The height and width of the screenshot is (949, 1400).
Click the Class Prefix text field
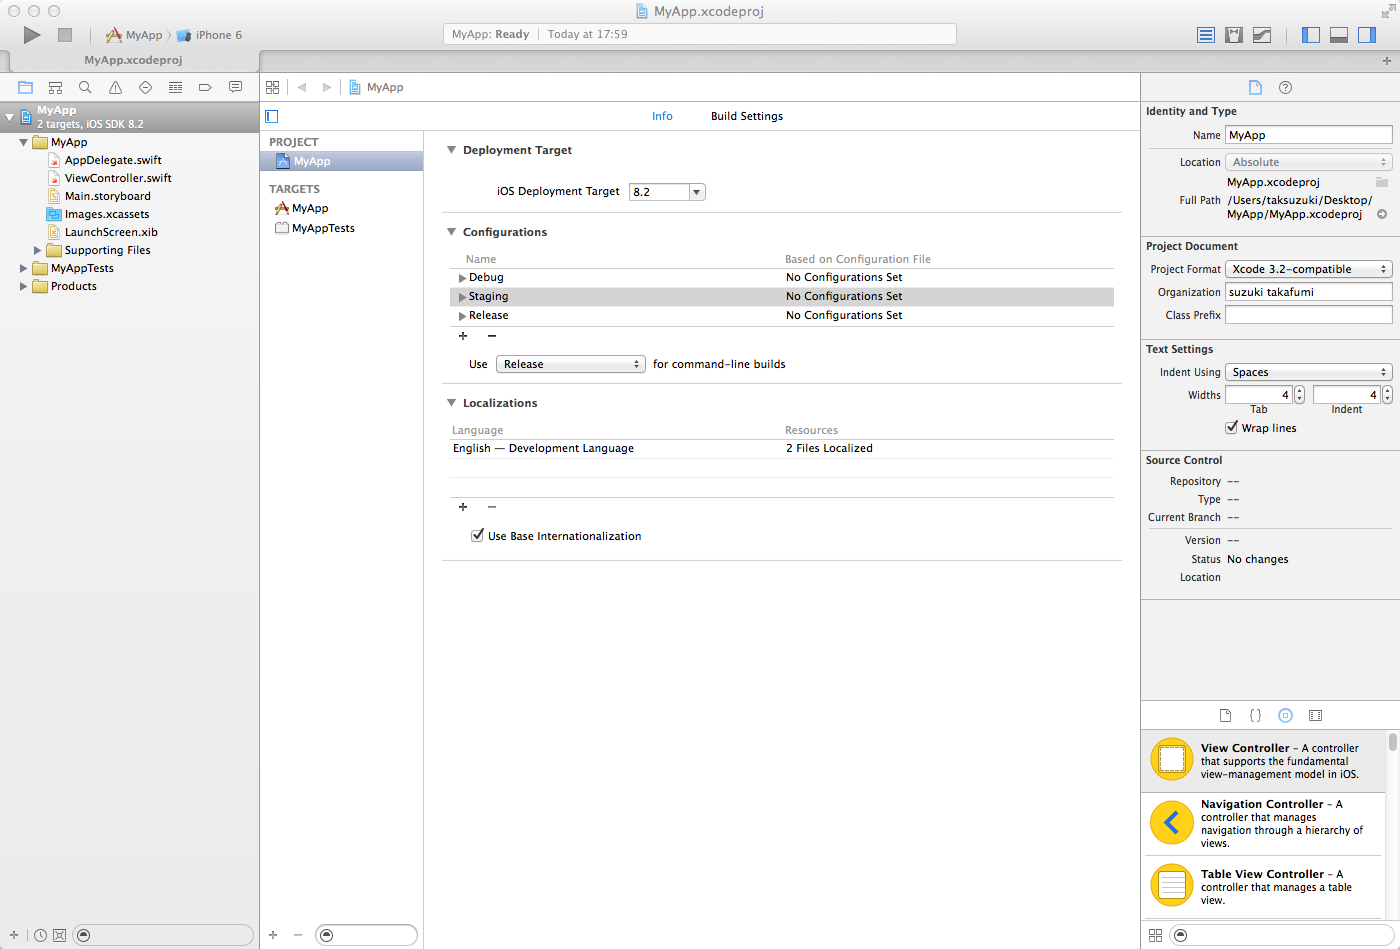click(x=1308, y=315)
